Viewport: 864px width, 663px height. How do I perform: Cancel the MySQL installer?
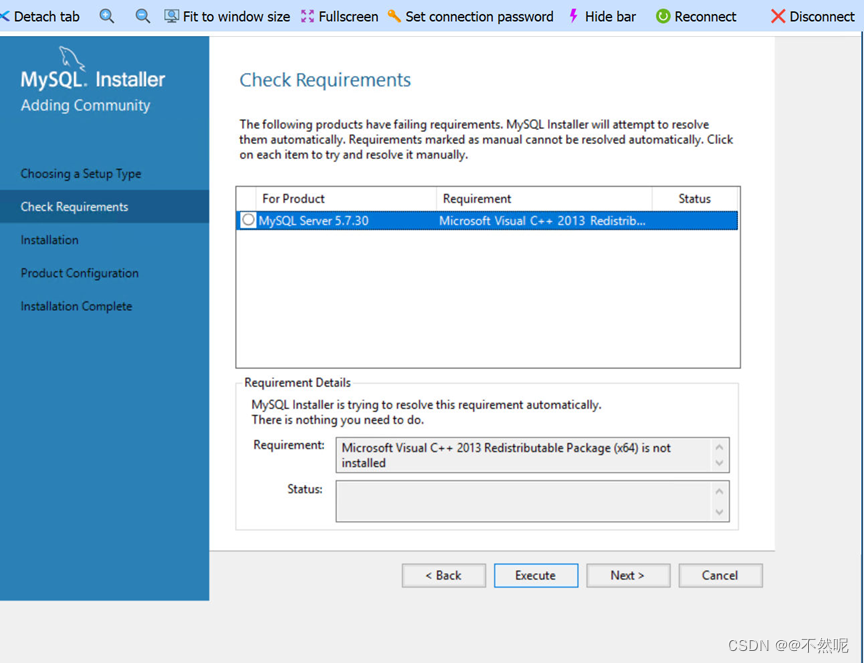(x=720, y=575)
